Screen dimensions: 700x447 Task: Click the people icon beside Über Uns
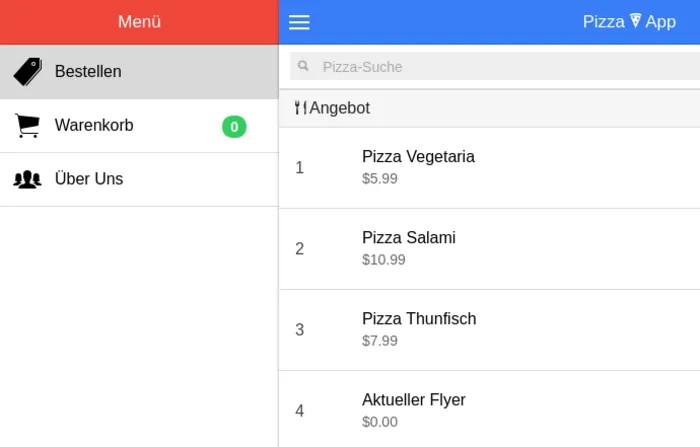pyautogui.click(x=27, y=180)
